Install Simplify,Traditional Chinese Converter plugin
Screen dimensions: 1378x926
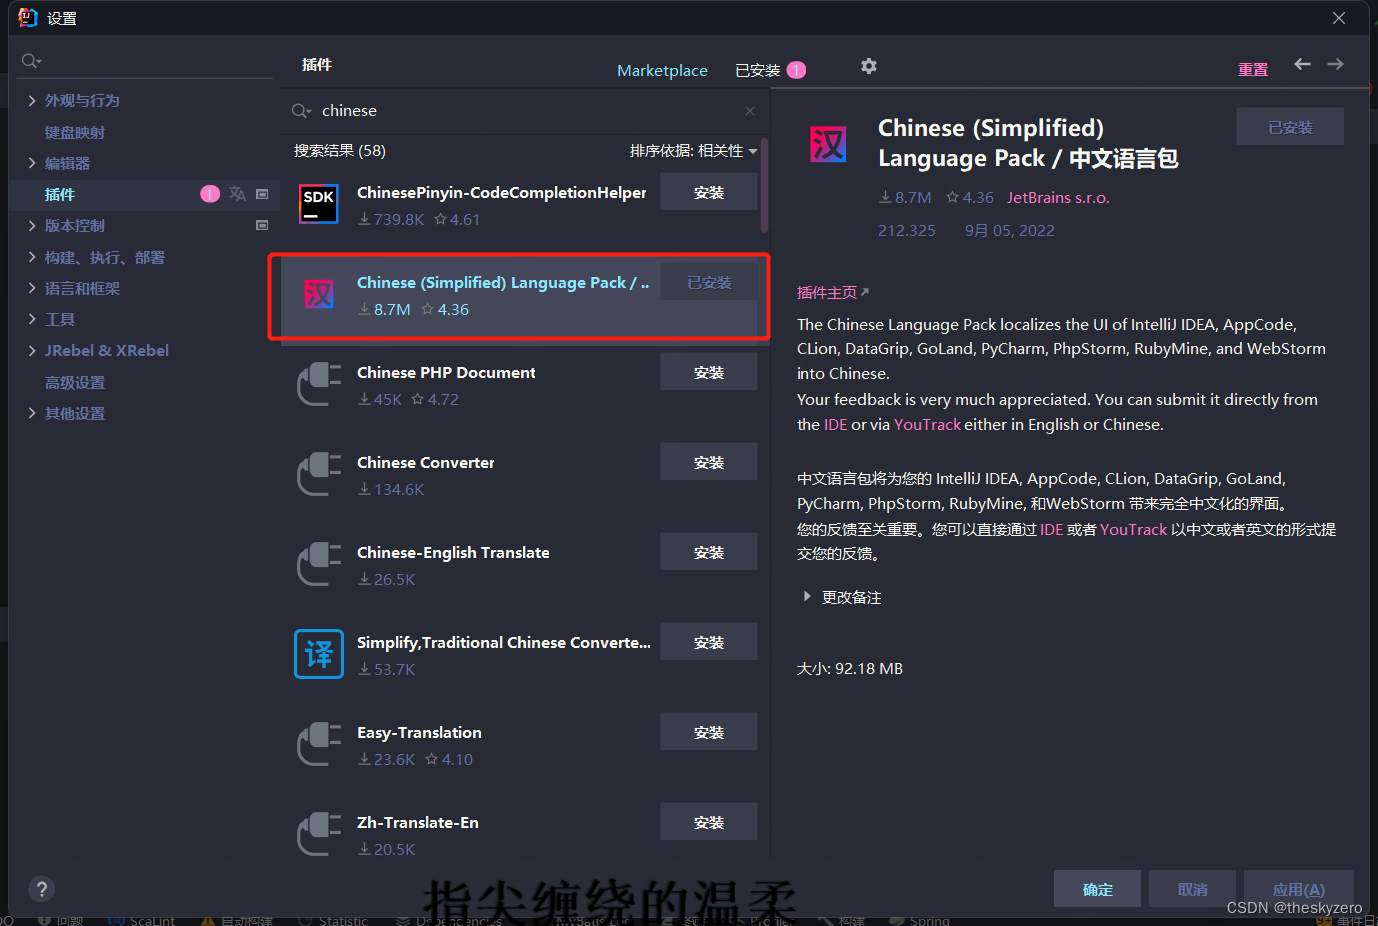pos(708,642)
